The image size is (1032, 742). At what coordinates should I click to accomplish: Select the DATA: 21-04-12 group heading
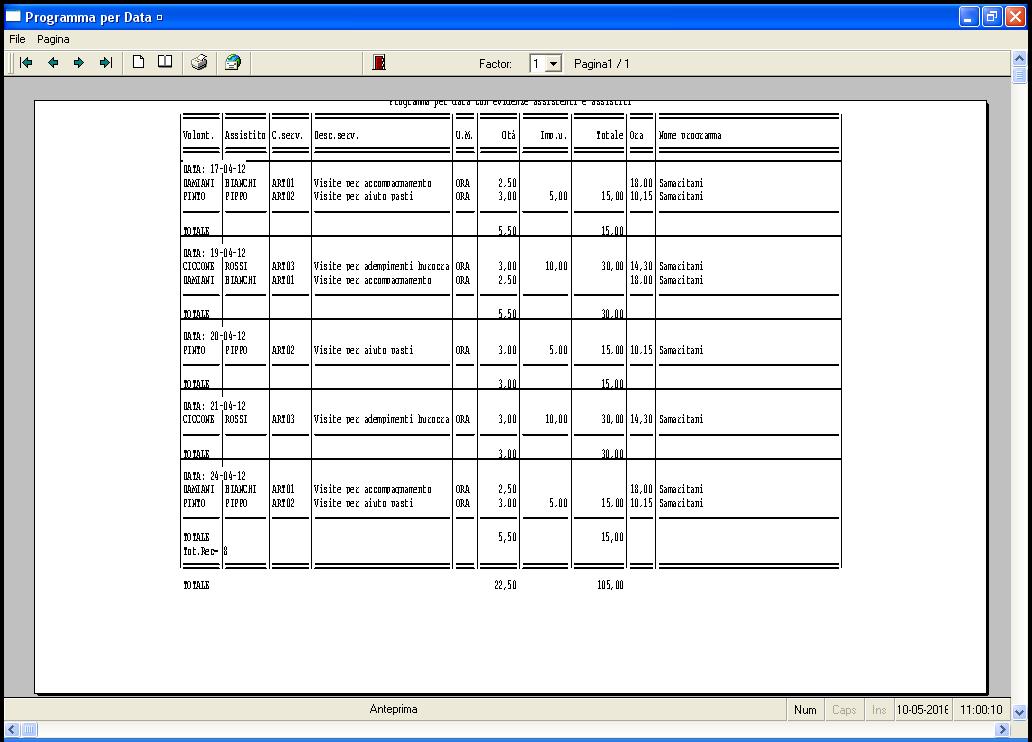[214, 406]
